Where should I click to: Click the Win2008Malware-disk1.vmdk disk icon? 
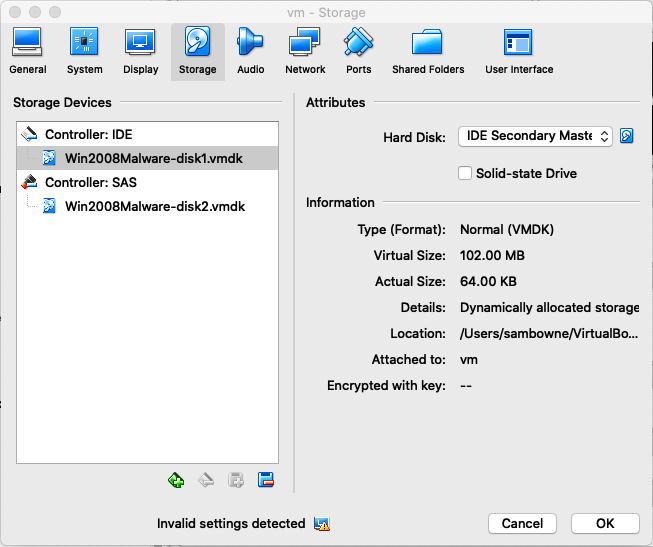tap(49, 158)
